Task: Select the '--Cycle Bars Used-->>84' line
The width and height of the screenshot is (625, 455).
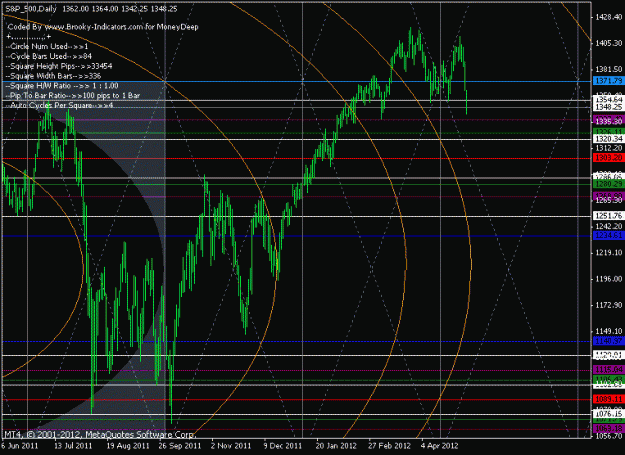Action: [49, 57]
